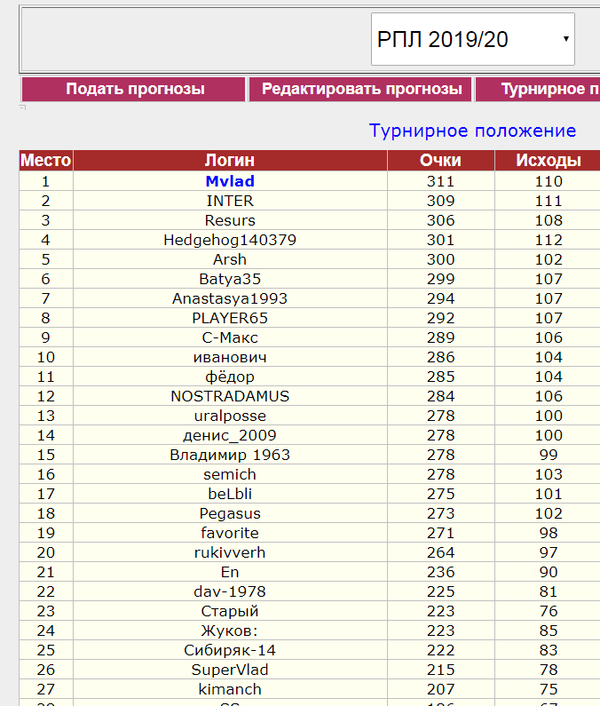This screenshot has width=600, height=706.
Task: Click the Место column header
Action: [x=46, y=160]
